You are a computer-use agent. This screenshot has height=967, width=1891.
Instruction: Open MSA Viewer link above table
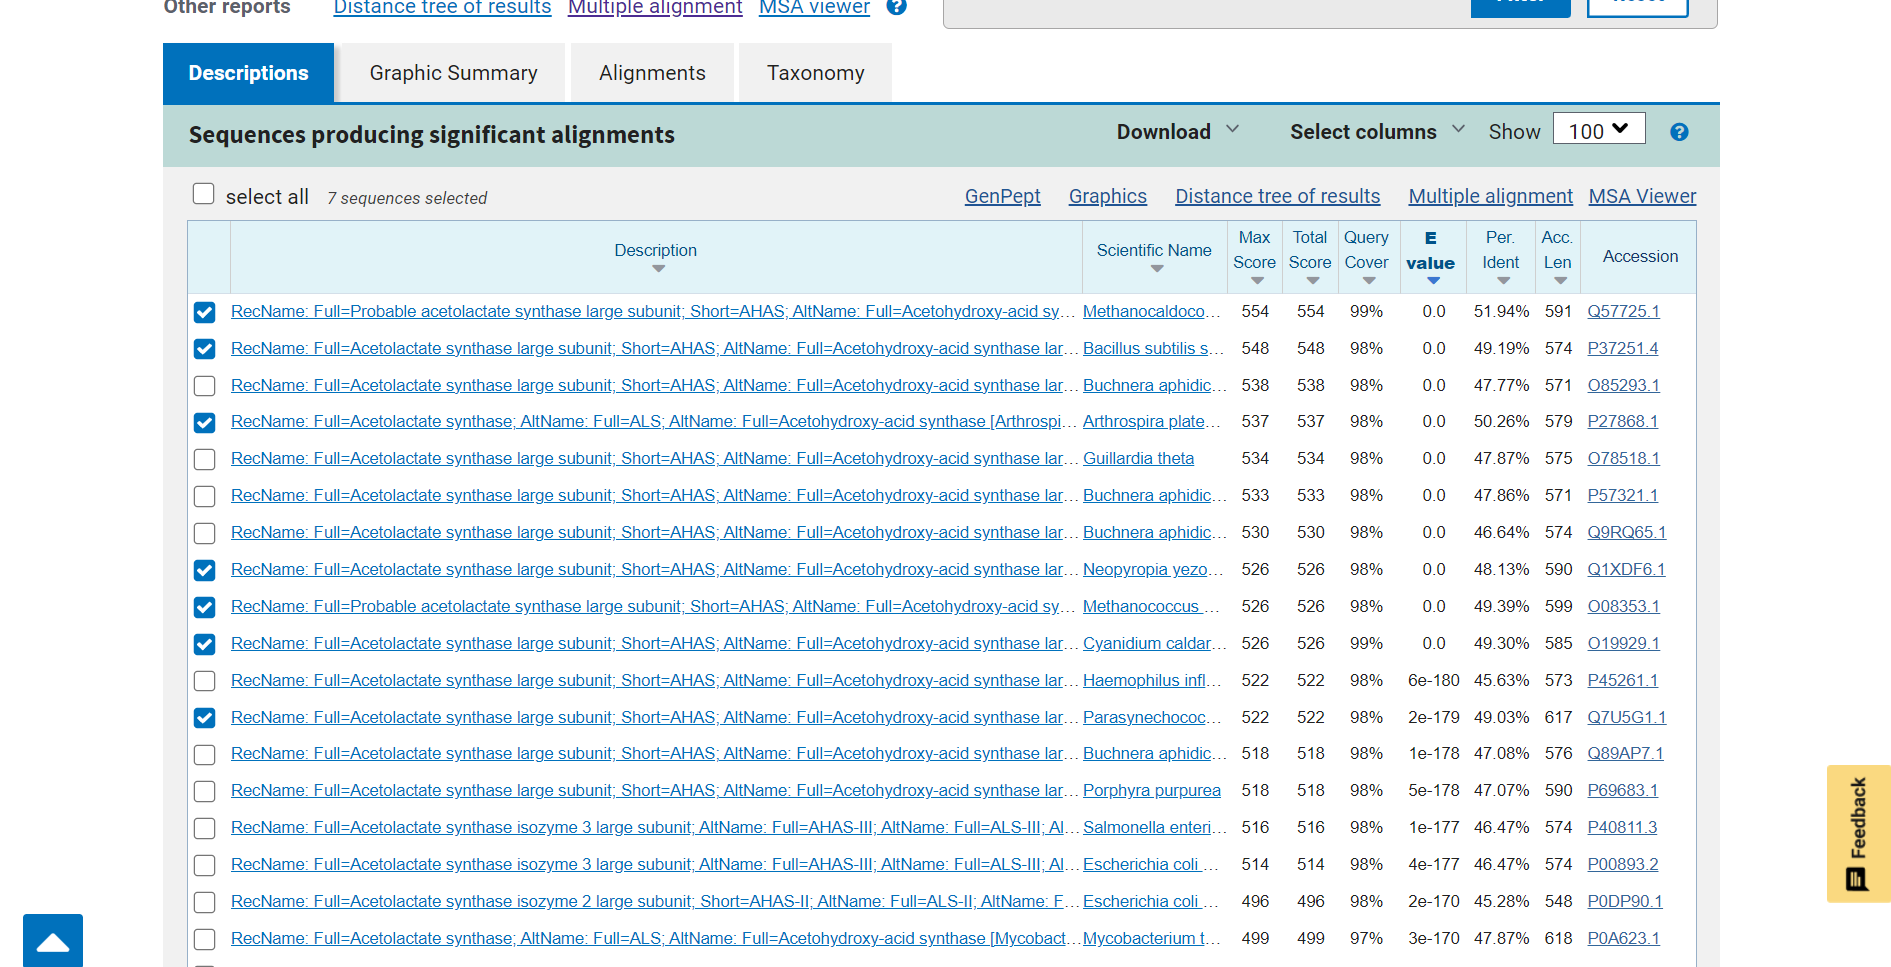[1642, 197]
